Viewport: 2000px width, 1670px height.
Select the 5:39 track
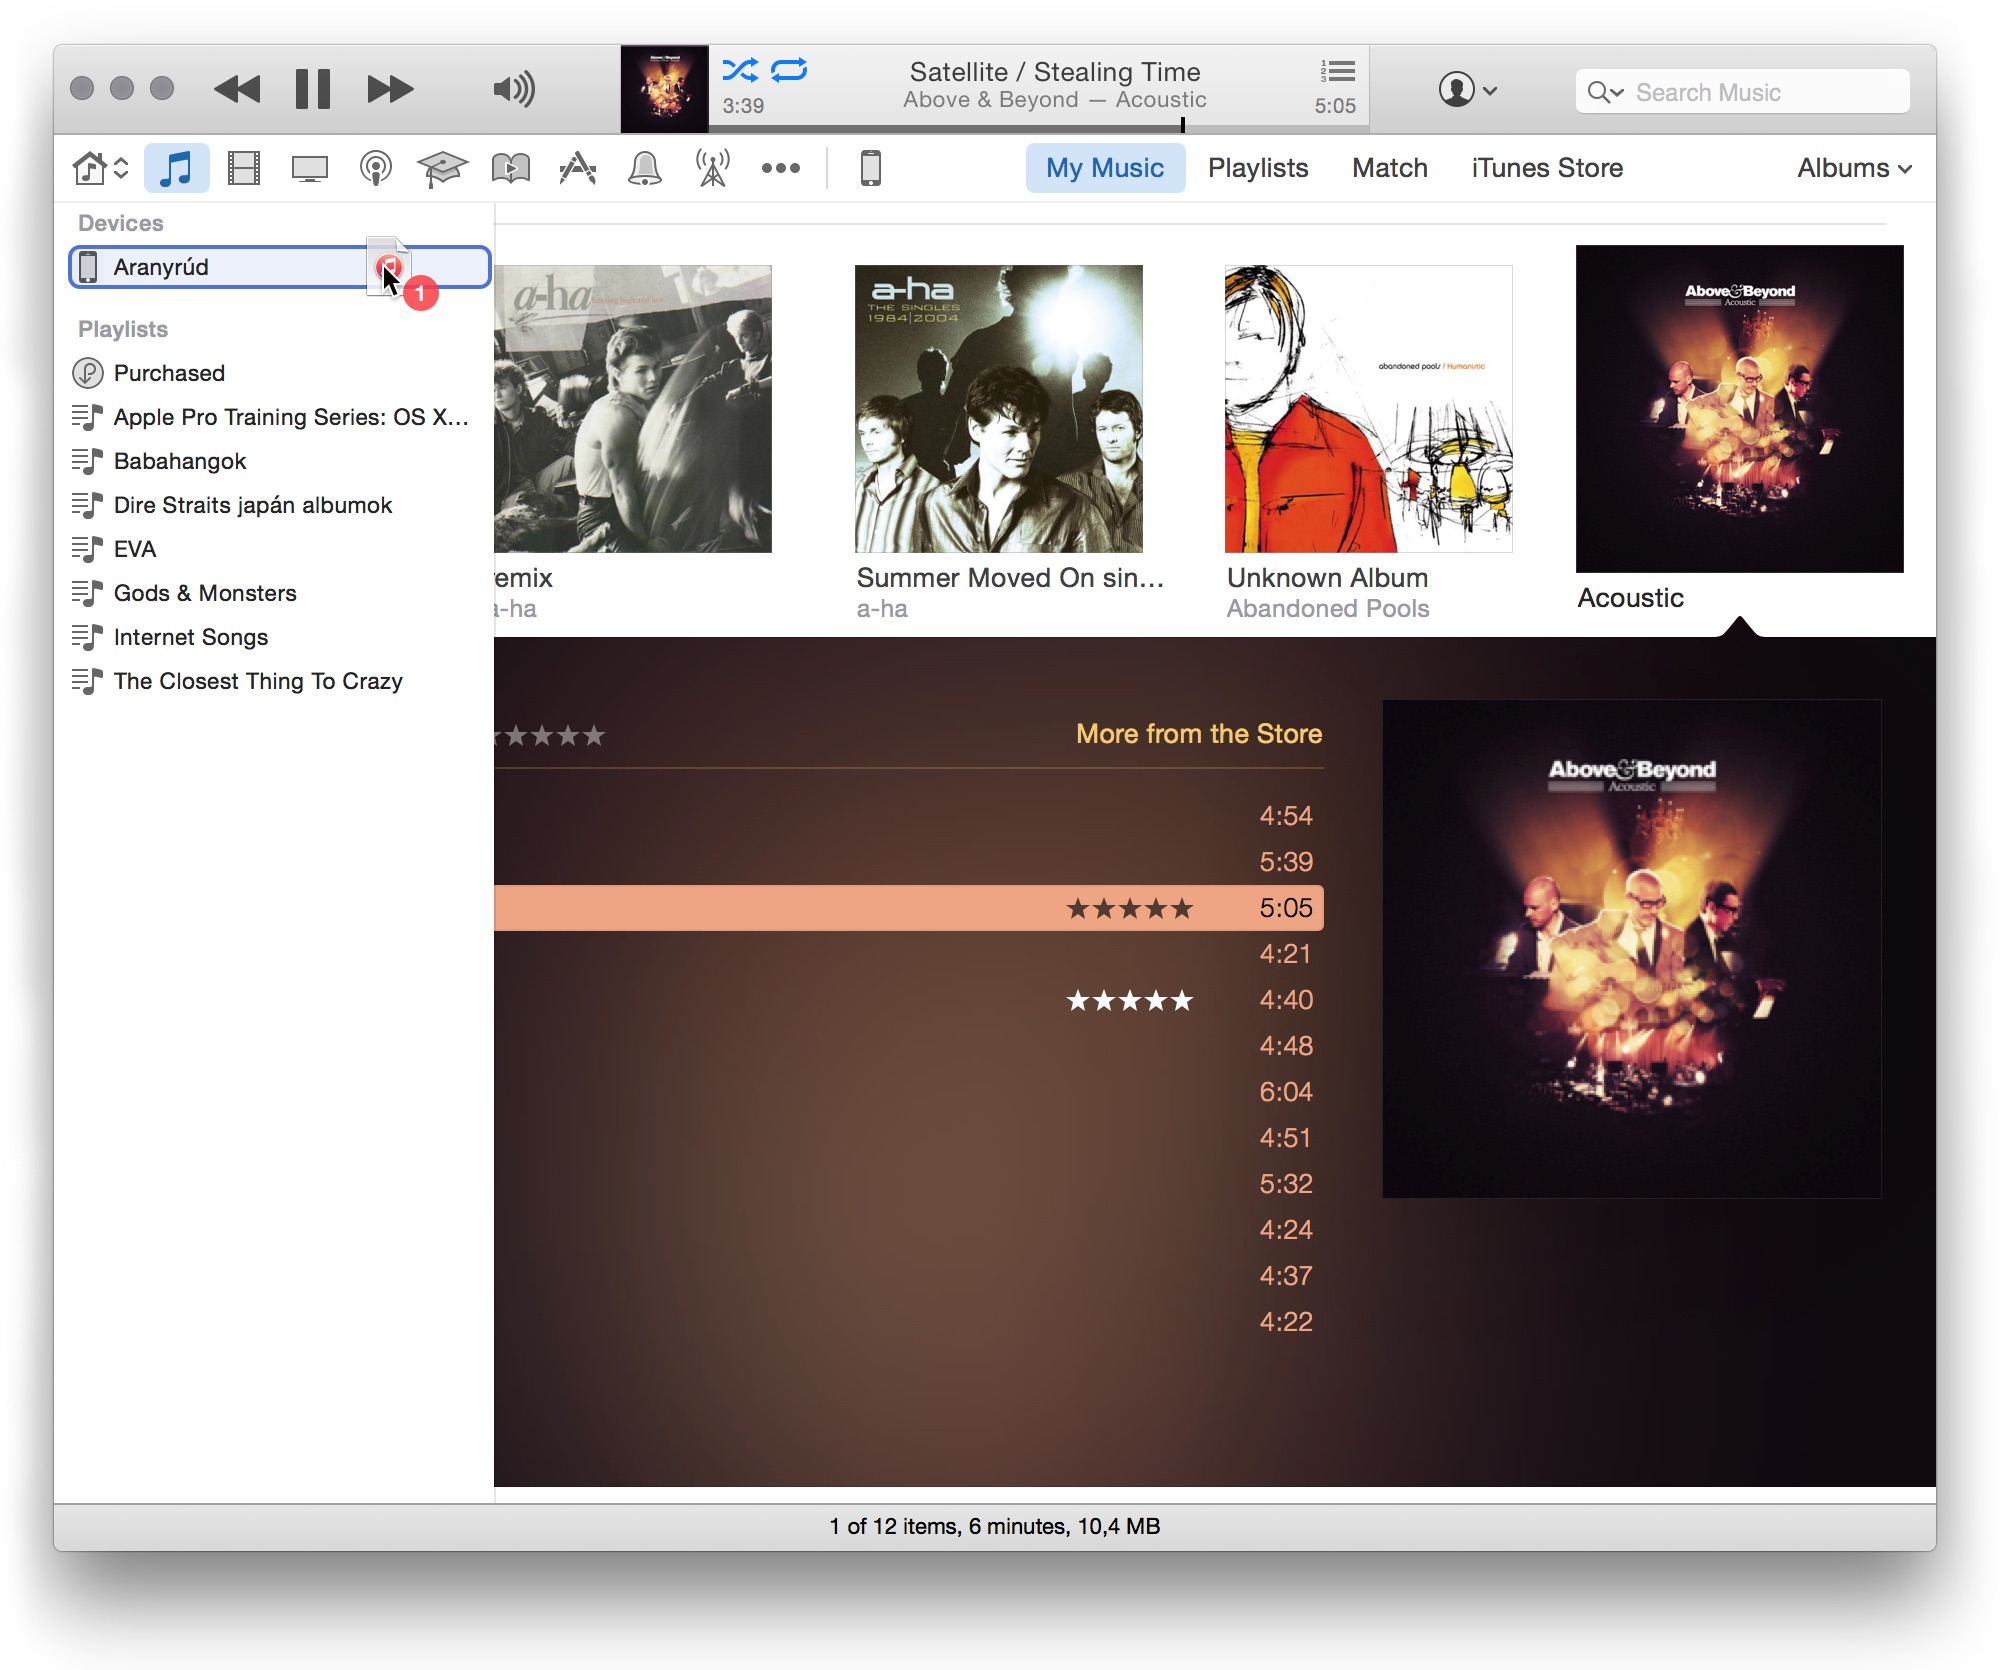(909, 862)
